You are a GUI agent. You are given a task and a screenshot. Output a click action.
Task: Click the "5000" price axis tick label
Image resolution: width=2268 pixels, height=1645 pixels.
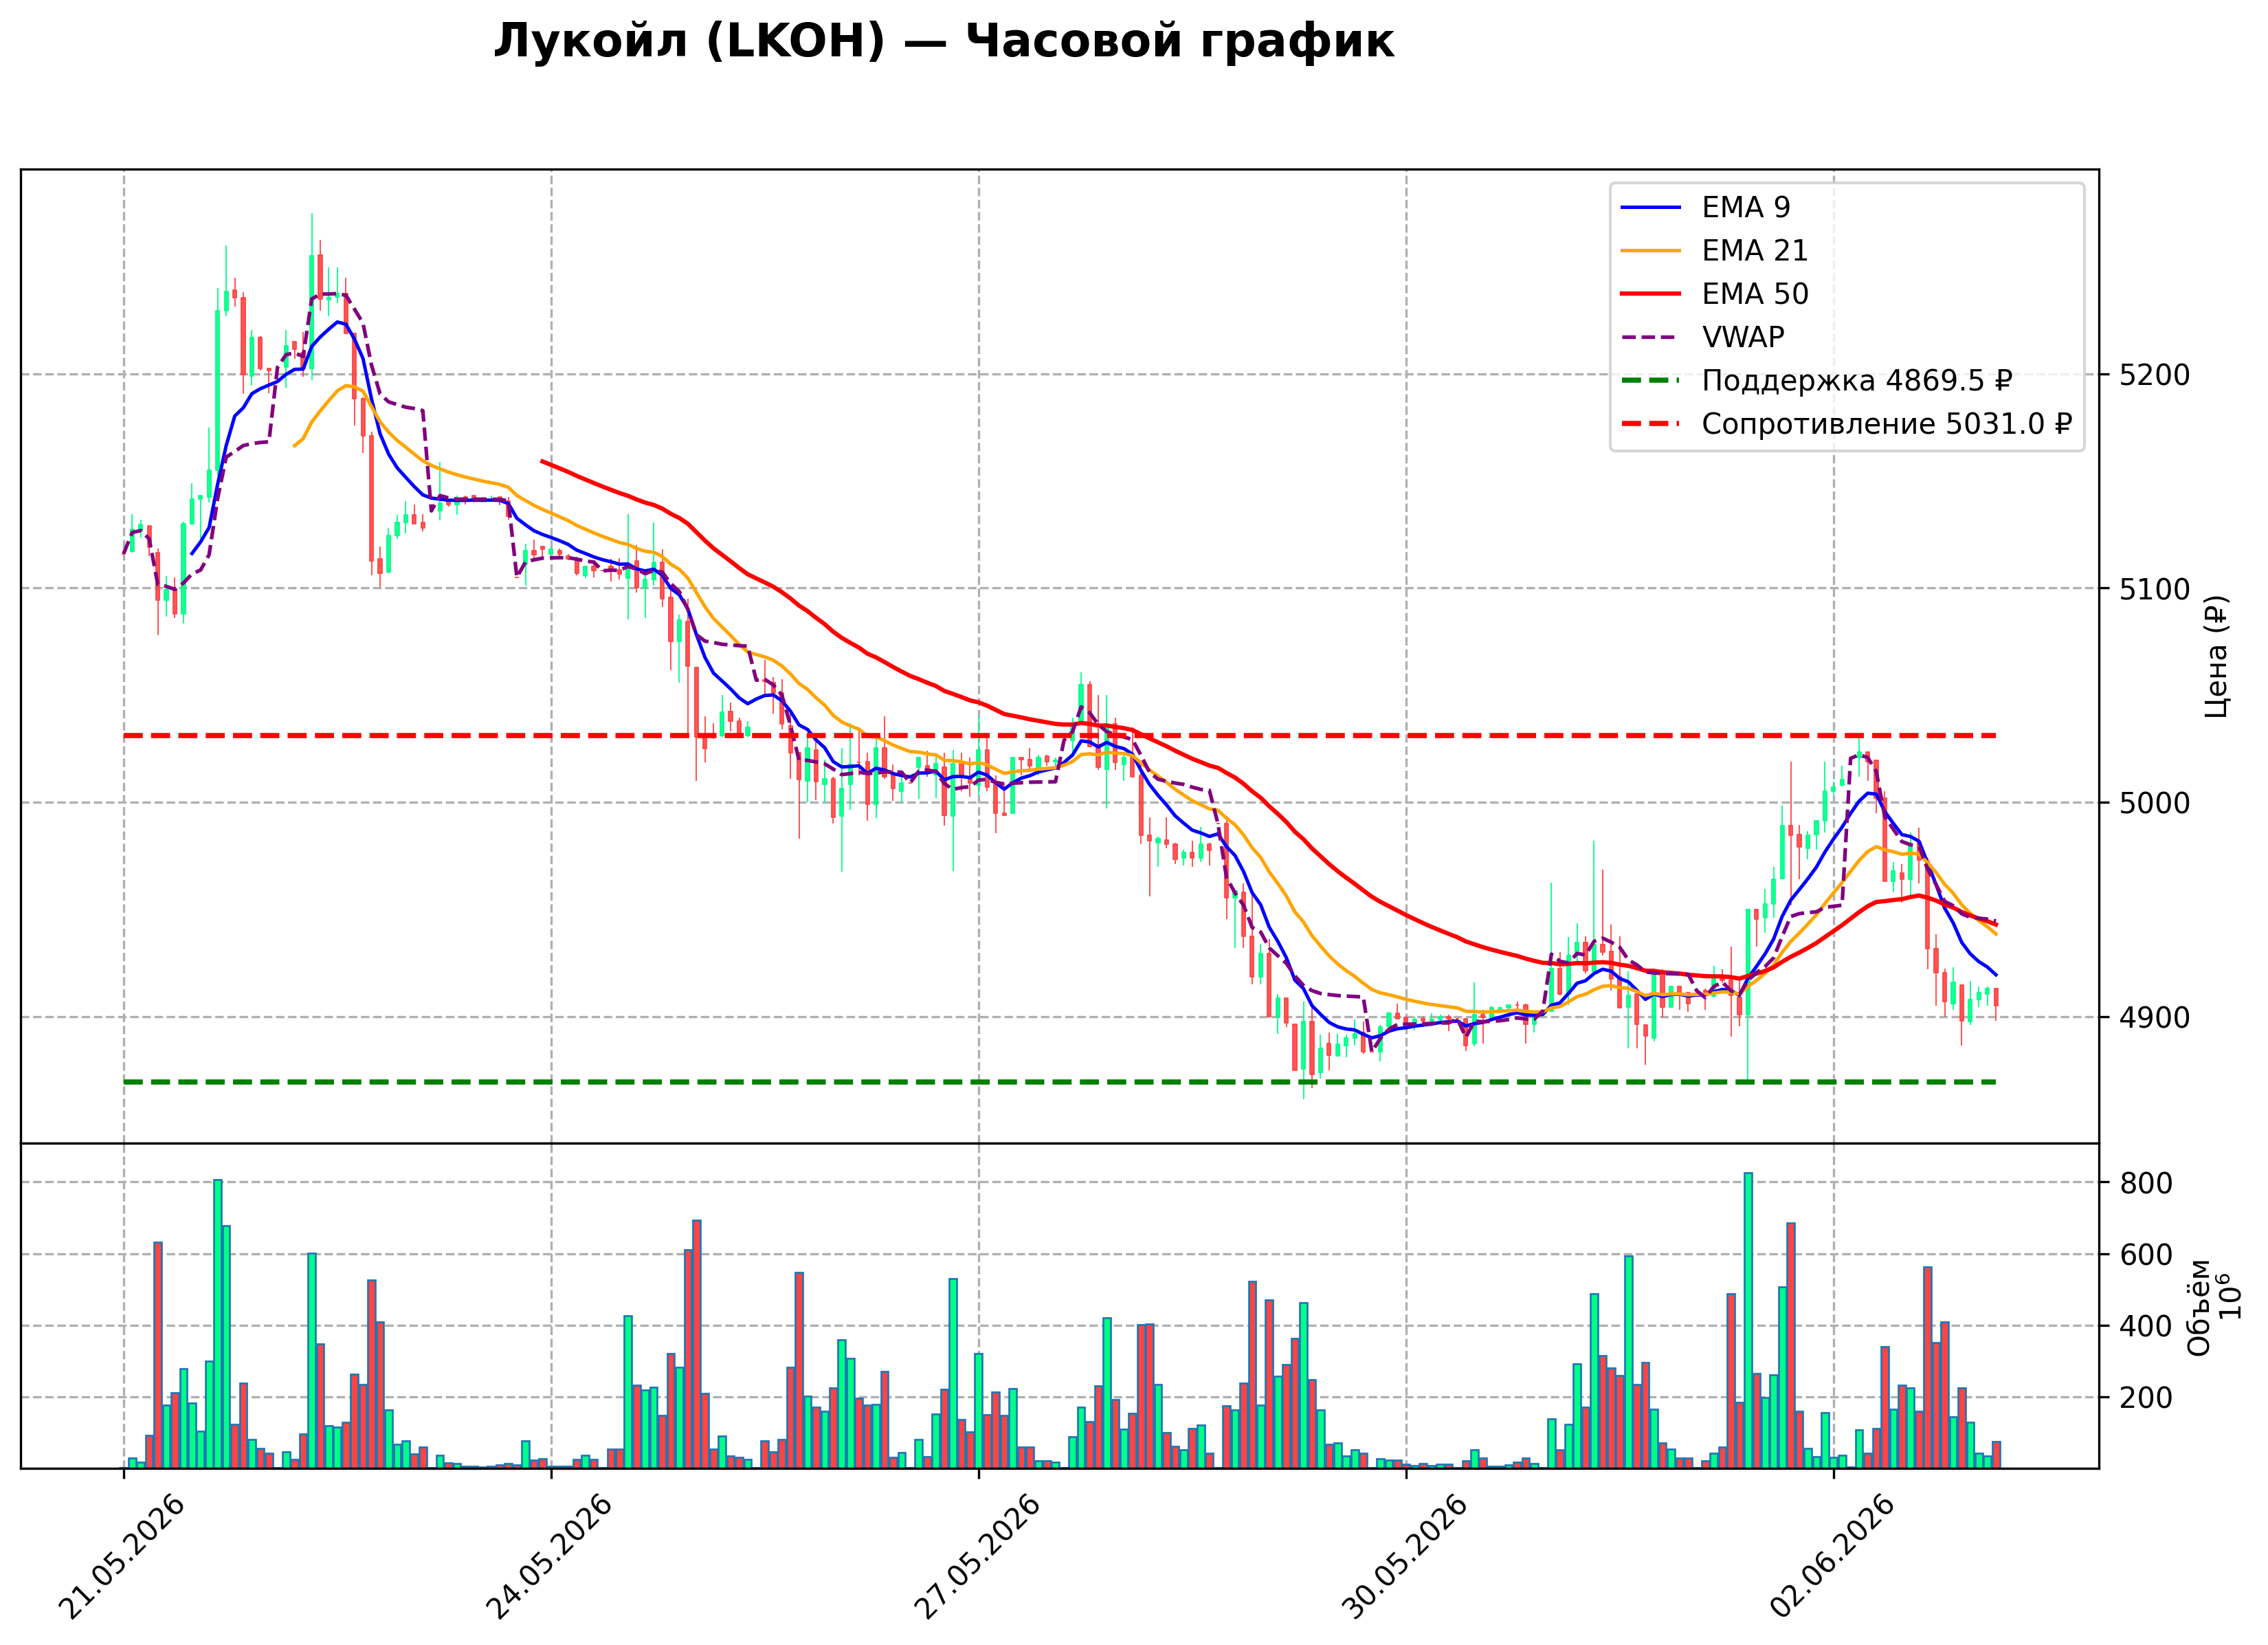click(x=2154, y=803)
